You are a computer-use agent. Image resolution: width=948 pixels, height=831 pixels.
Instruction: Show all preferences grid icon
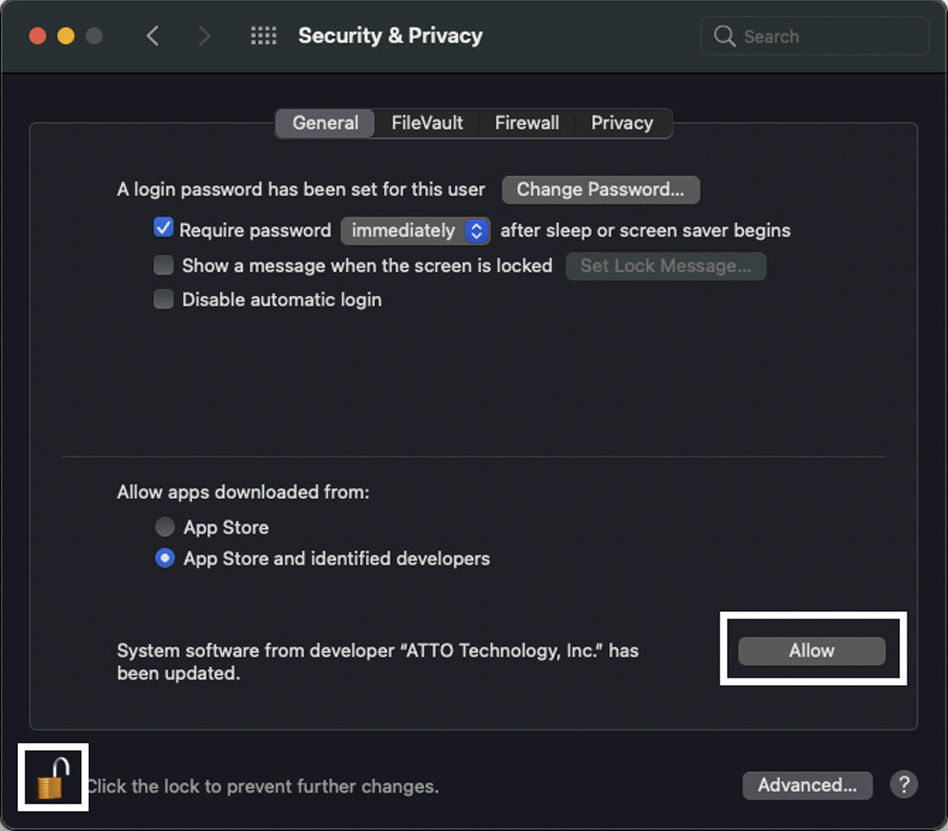coord(264,36)
